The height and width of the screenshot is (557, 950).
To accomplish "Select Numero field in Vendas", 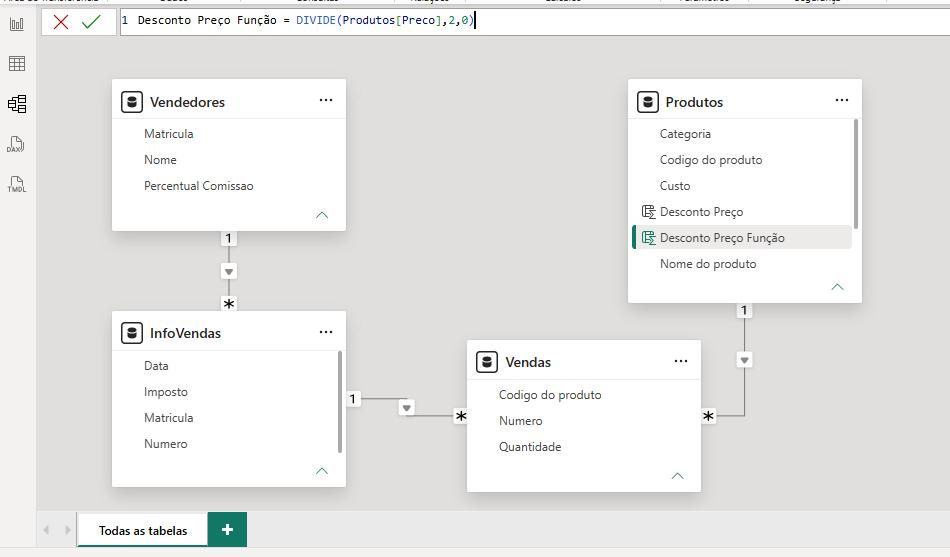I will click(520, 421).
